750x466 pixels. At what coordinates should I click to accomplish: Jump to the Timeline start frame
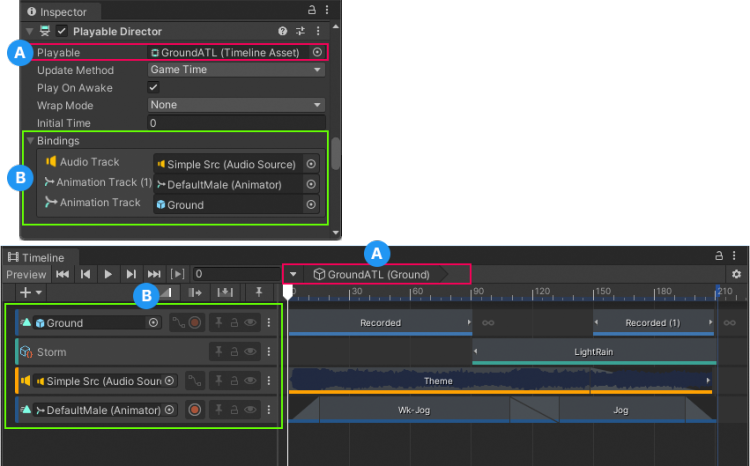coord(62,274)
